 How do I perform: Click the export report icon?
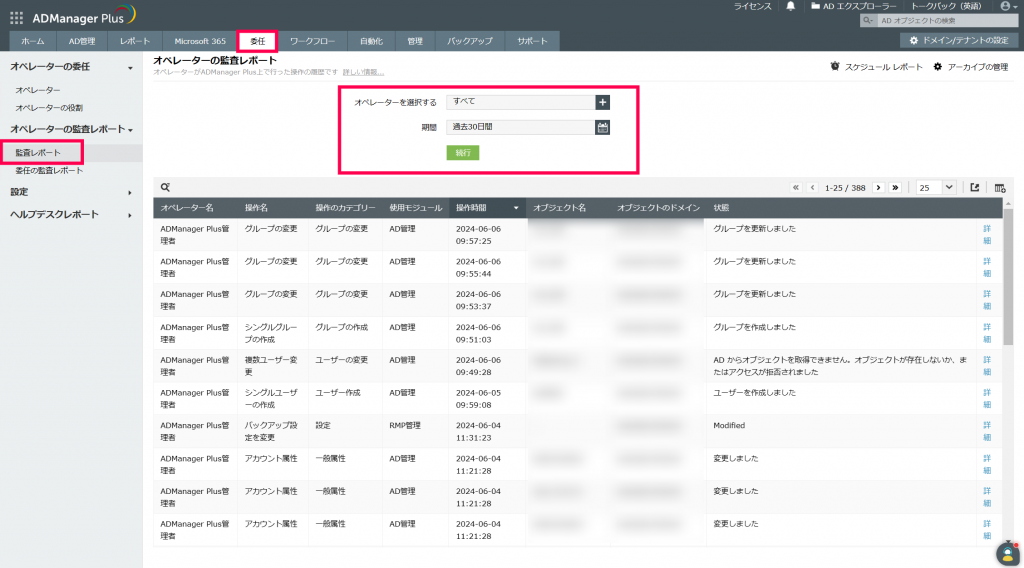pos(974,187)
